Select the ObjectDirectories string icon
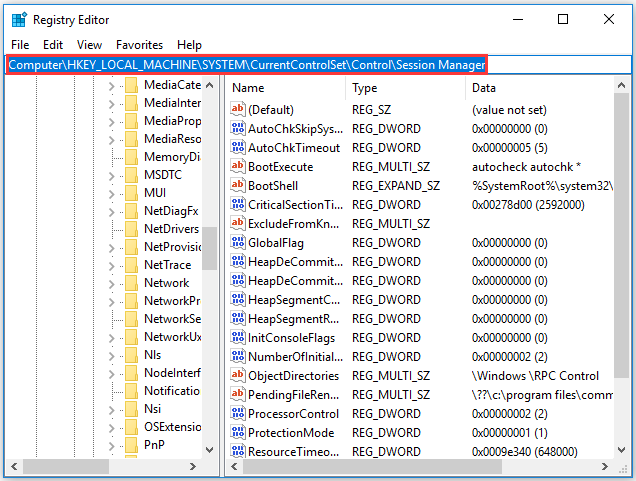636x481 pixels. [238, 376]
